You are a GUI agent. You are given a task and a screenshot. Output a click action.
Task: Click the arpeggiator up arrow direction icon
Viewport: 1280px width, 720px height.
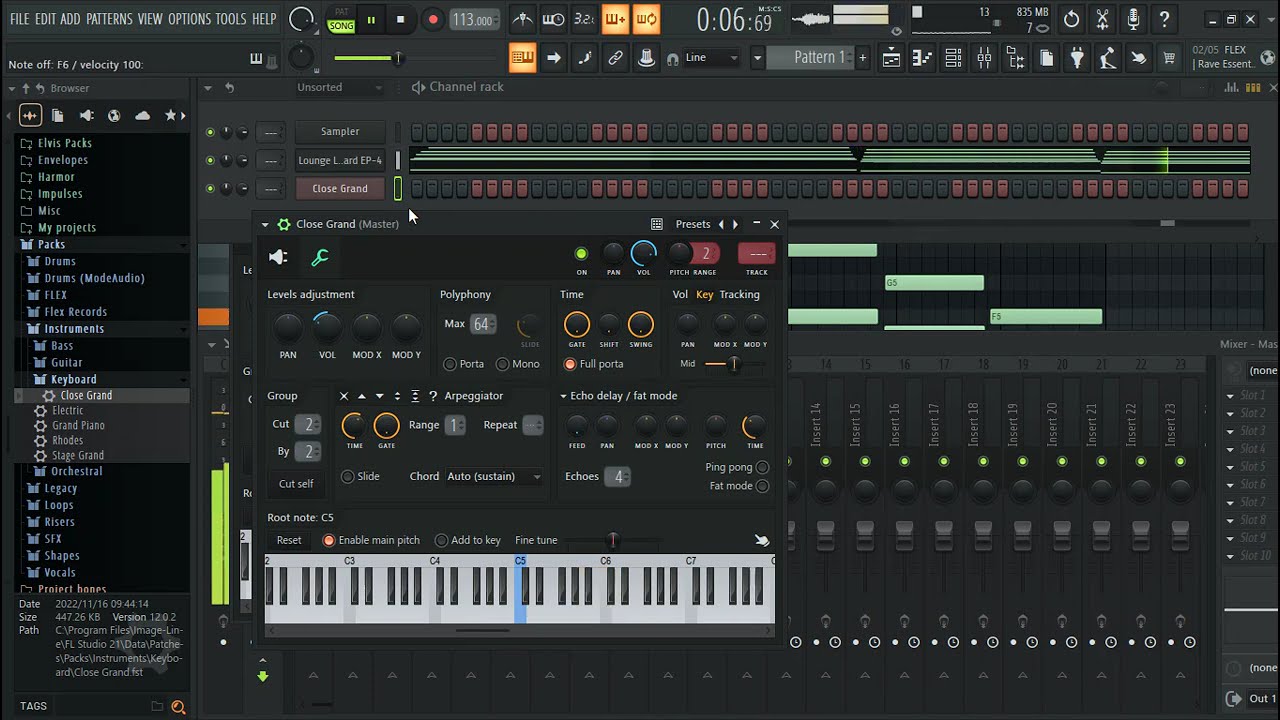(362, 396)
